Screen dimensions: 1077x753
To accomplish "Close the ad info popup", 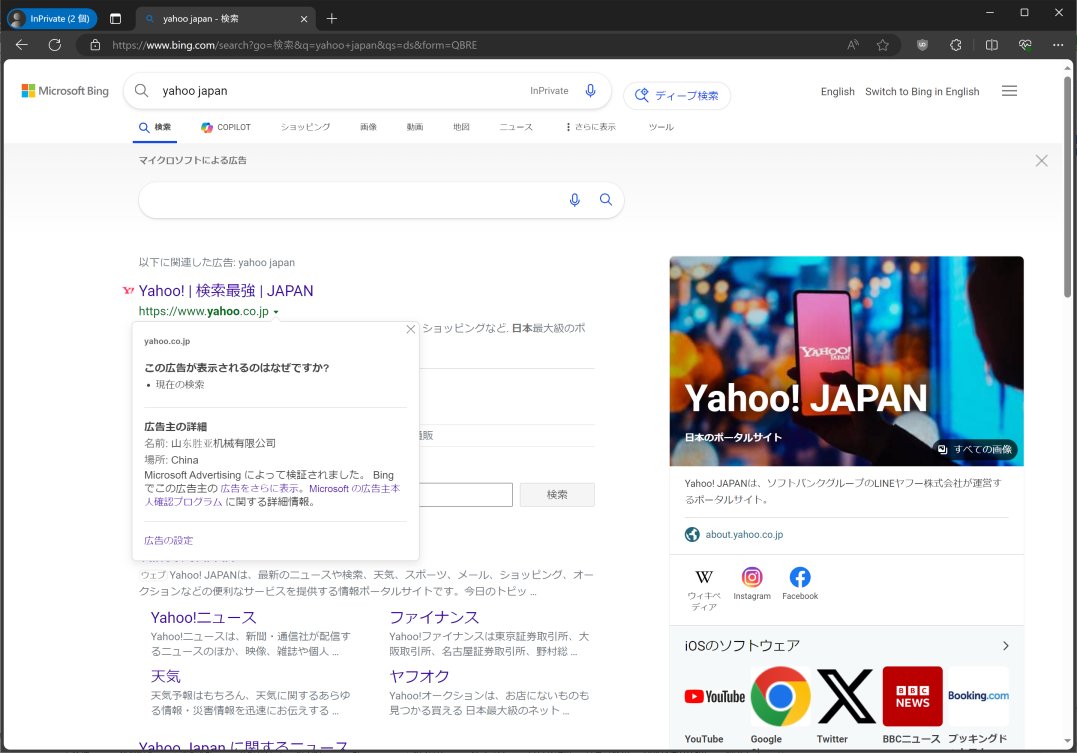I will [411, 329].
